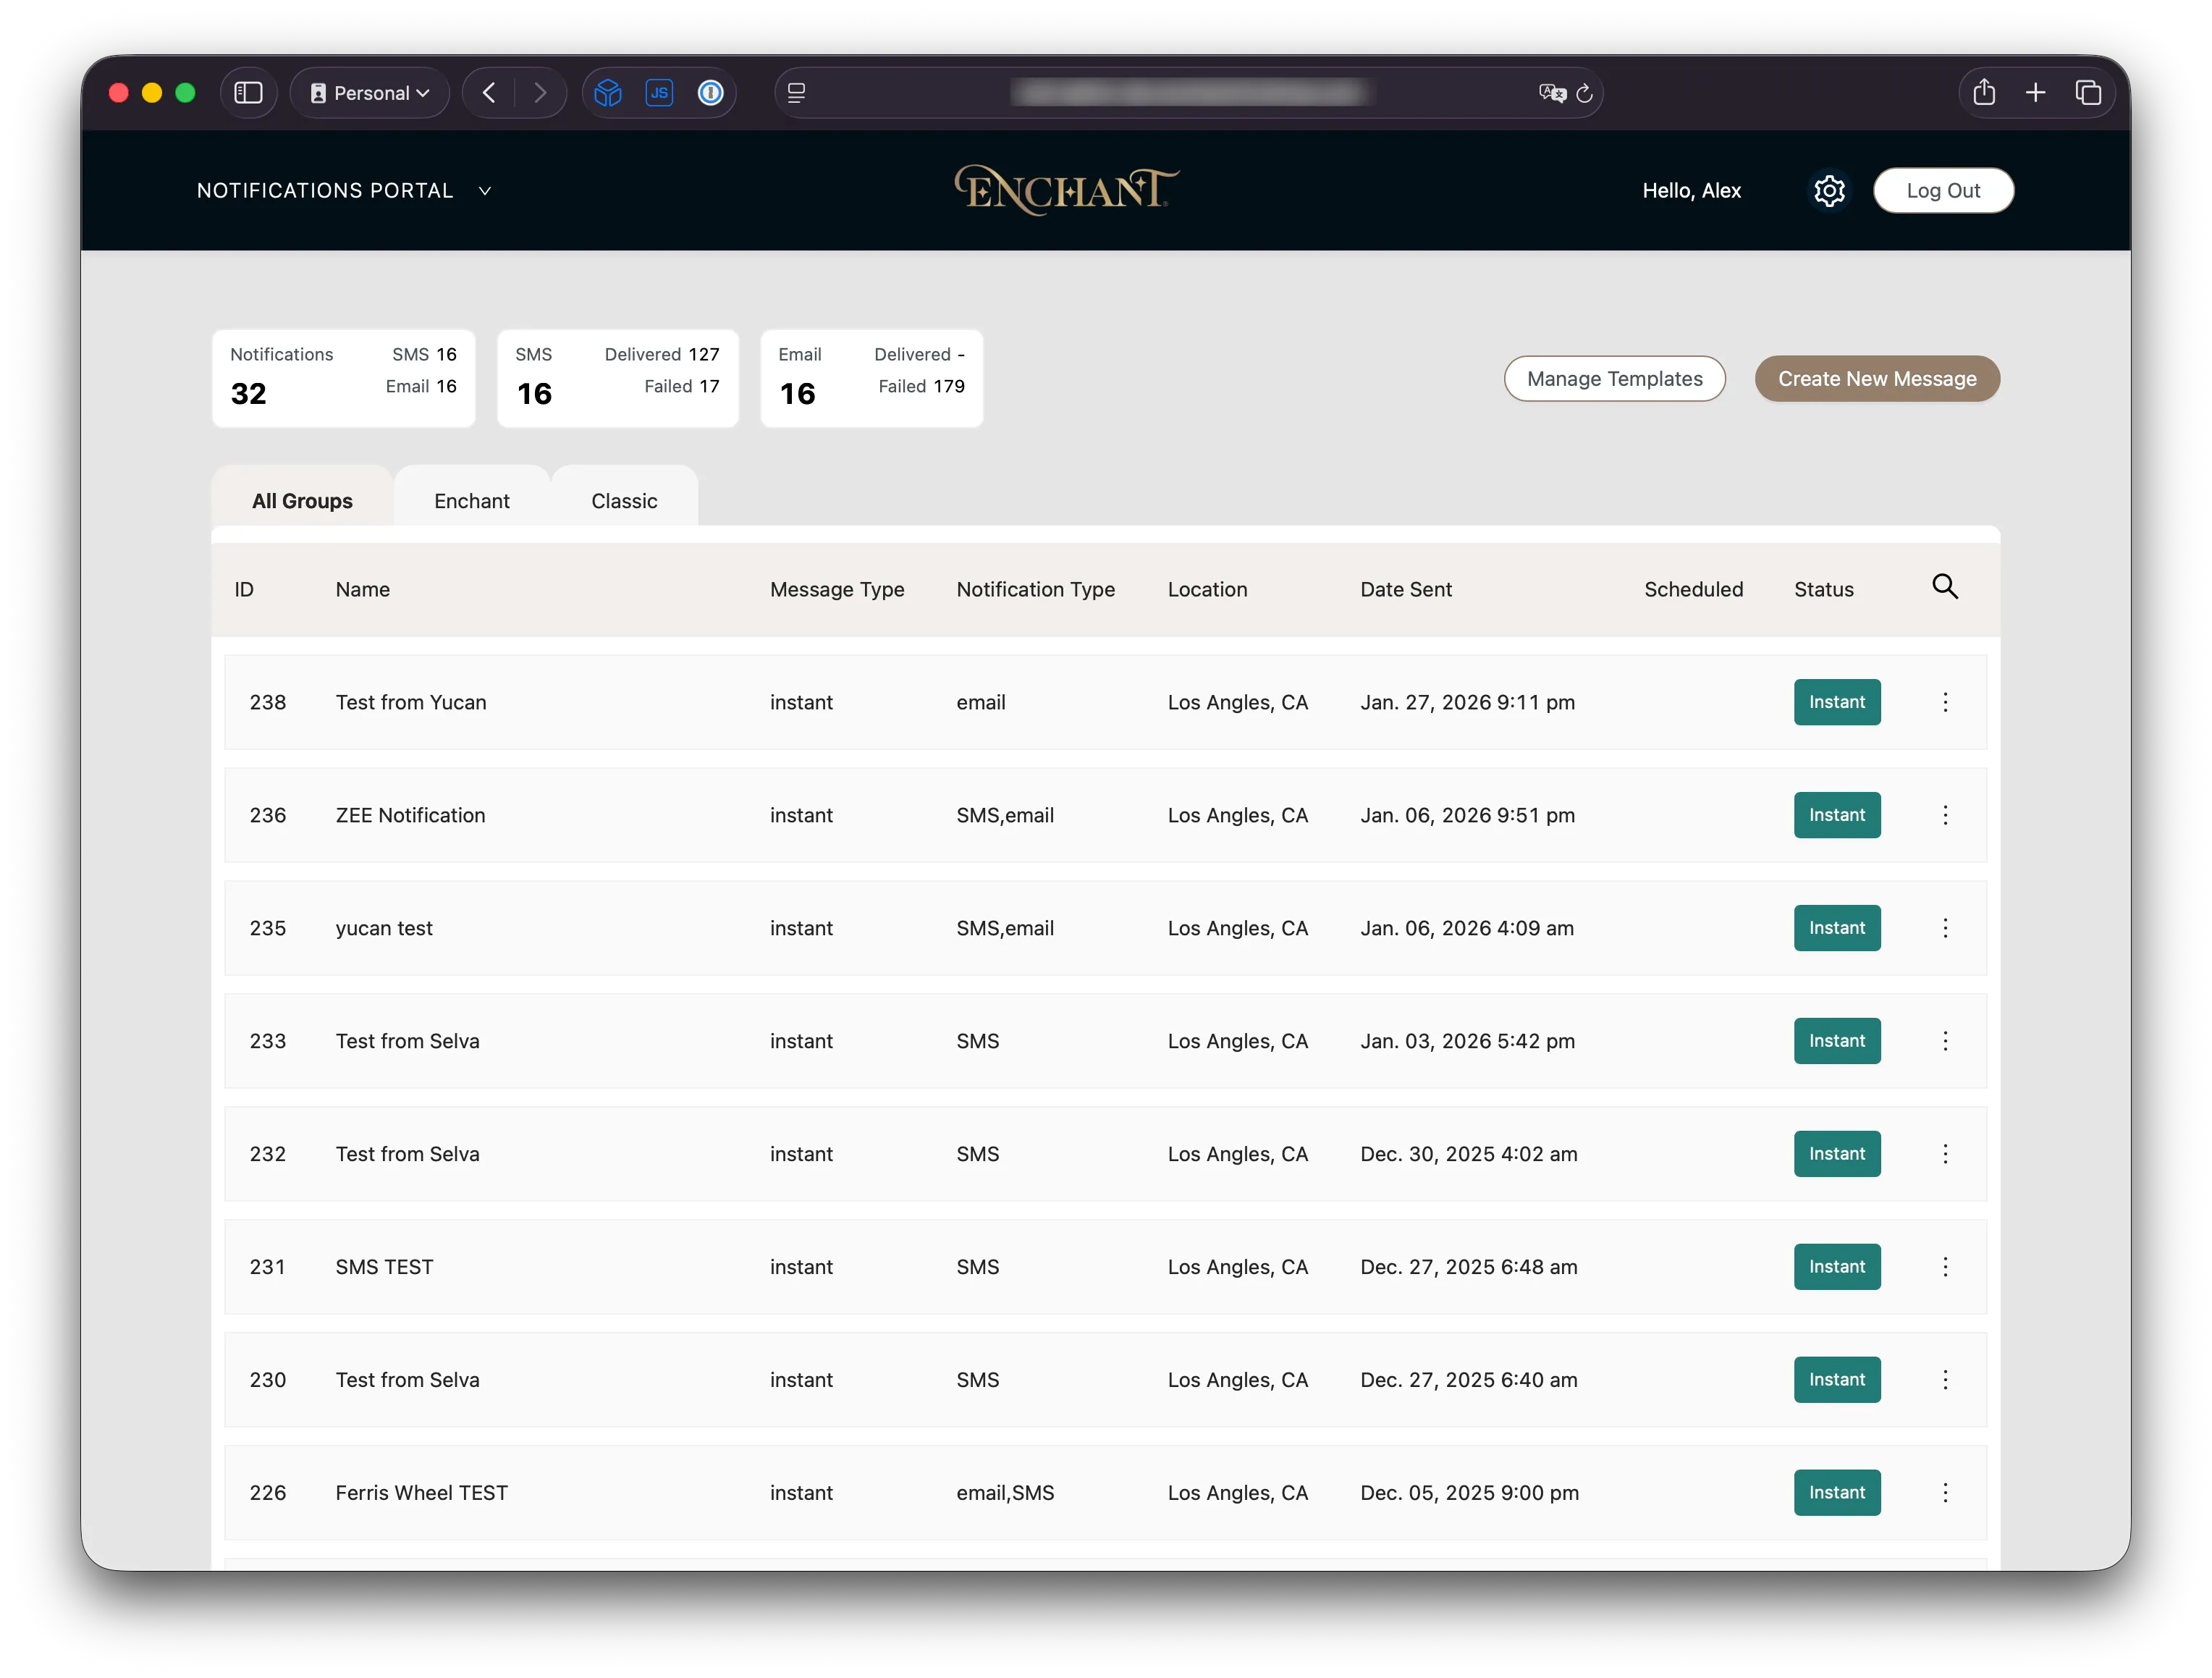Click the ID 235 cell
The image size is (2212, 1678).
267,928
